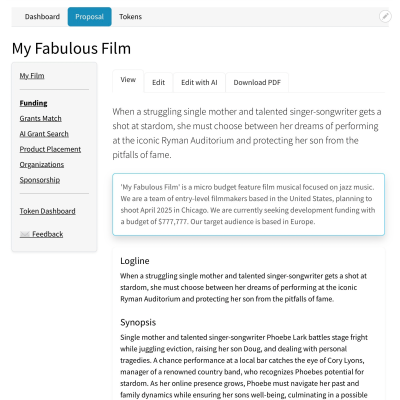Click the Sponsorship sidebar link
Viewport: 400px width, 400px height.
(x=40, y=180)
